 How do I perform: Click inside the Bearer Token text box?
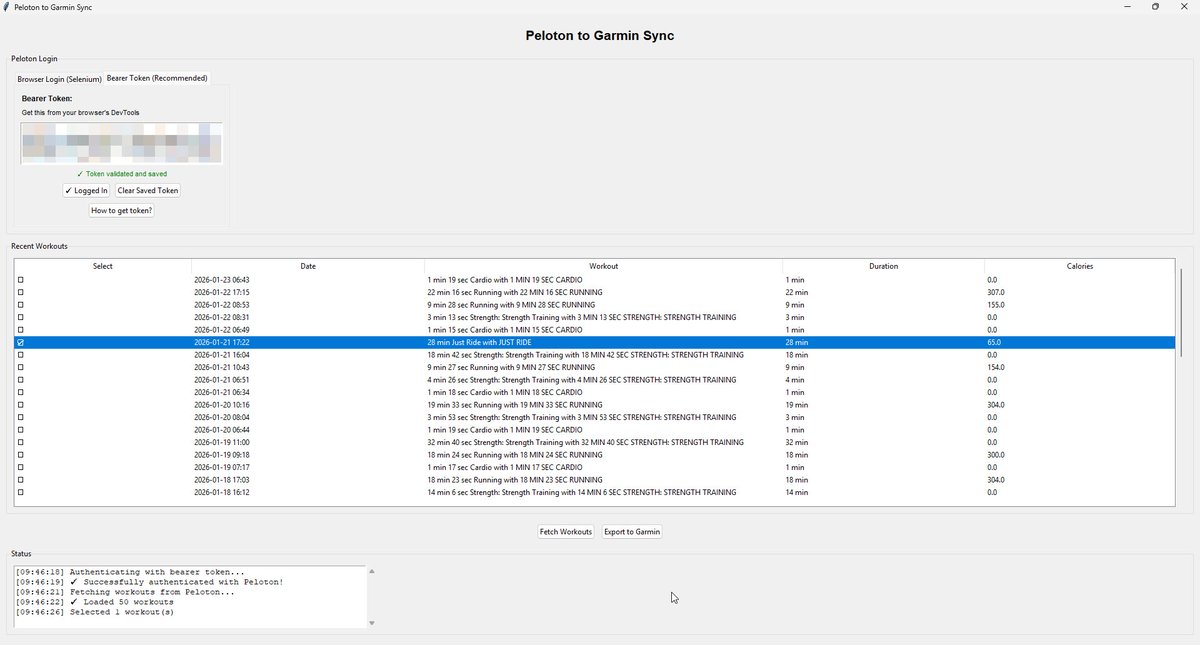[x=122, y=143]
